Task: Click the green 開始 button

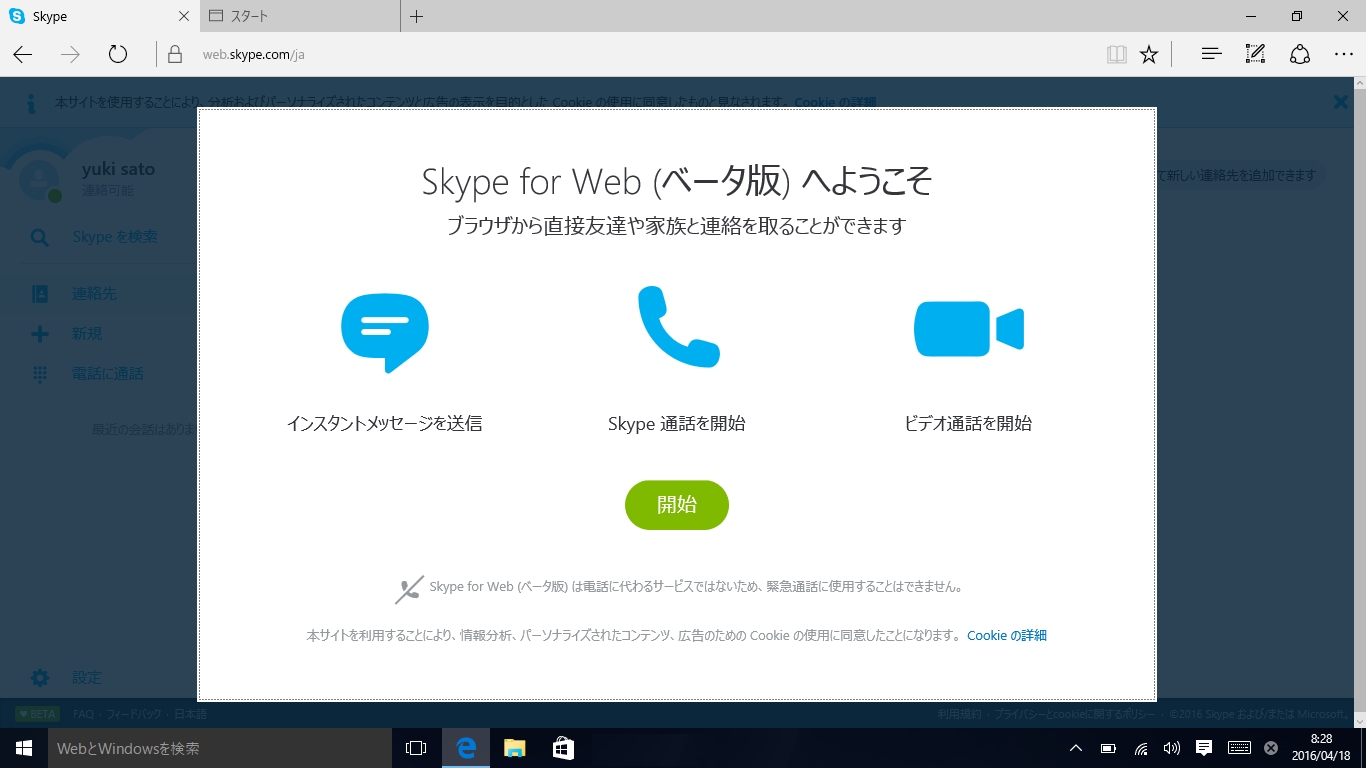Action: pyautogui.click(x=676, y=505)
